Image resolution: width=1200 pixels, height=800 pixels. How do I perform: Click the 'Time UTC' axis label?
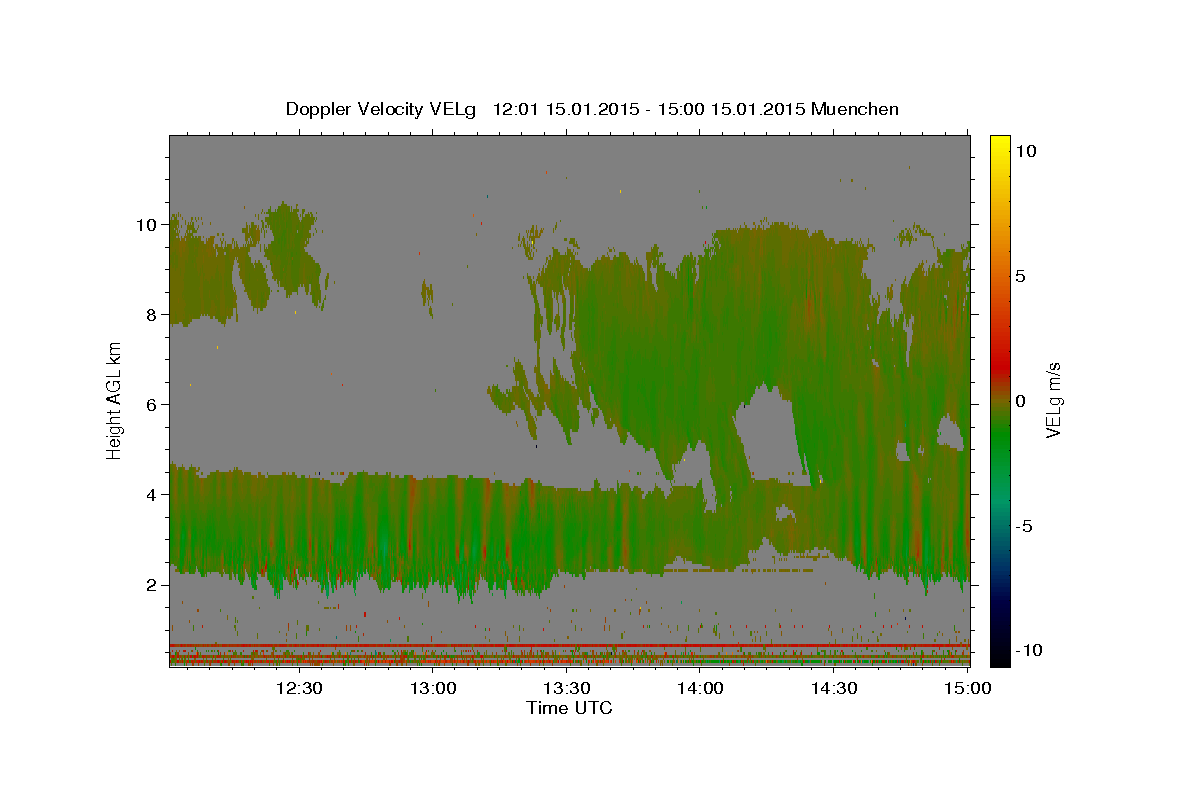click(x=569, y=708)
